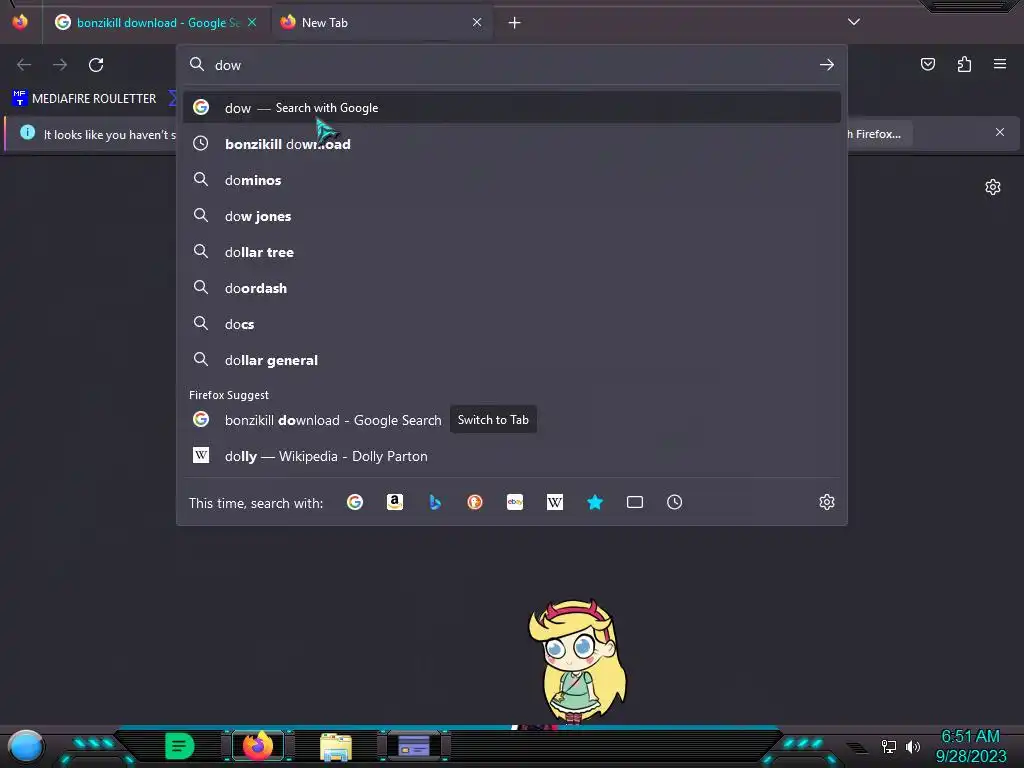1024x768 pixels.
Task: Select the New Tab tab
Action: coord(382,23)
